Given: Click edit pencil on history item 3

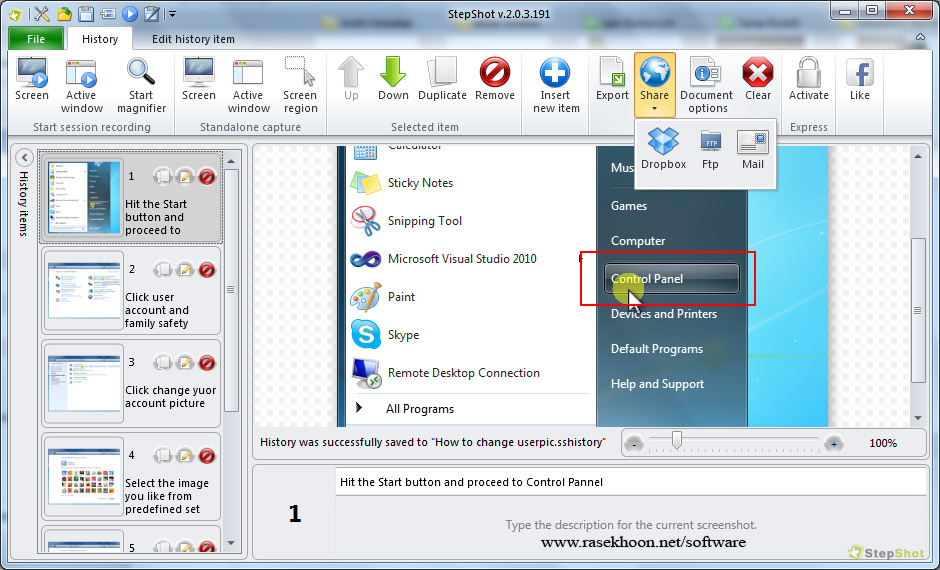Looking at the screenshot, I should tap(185, 362).
